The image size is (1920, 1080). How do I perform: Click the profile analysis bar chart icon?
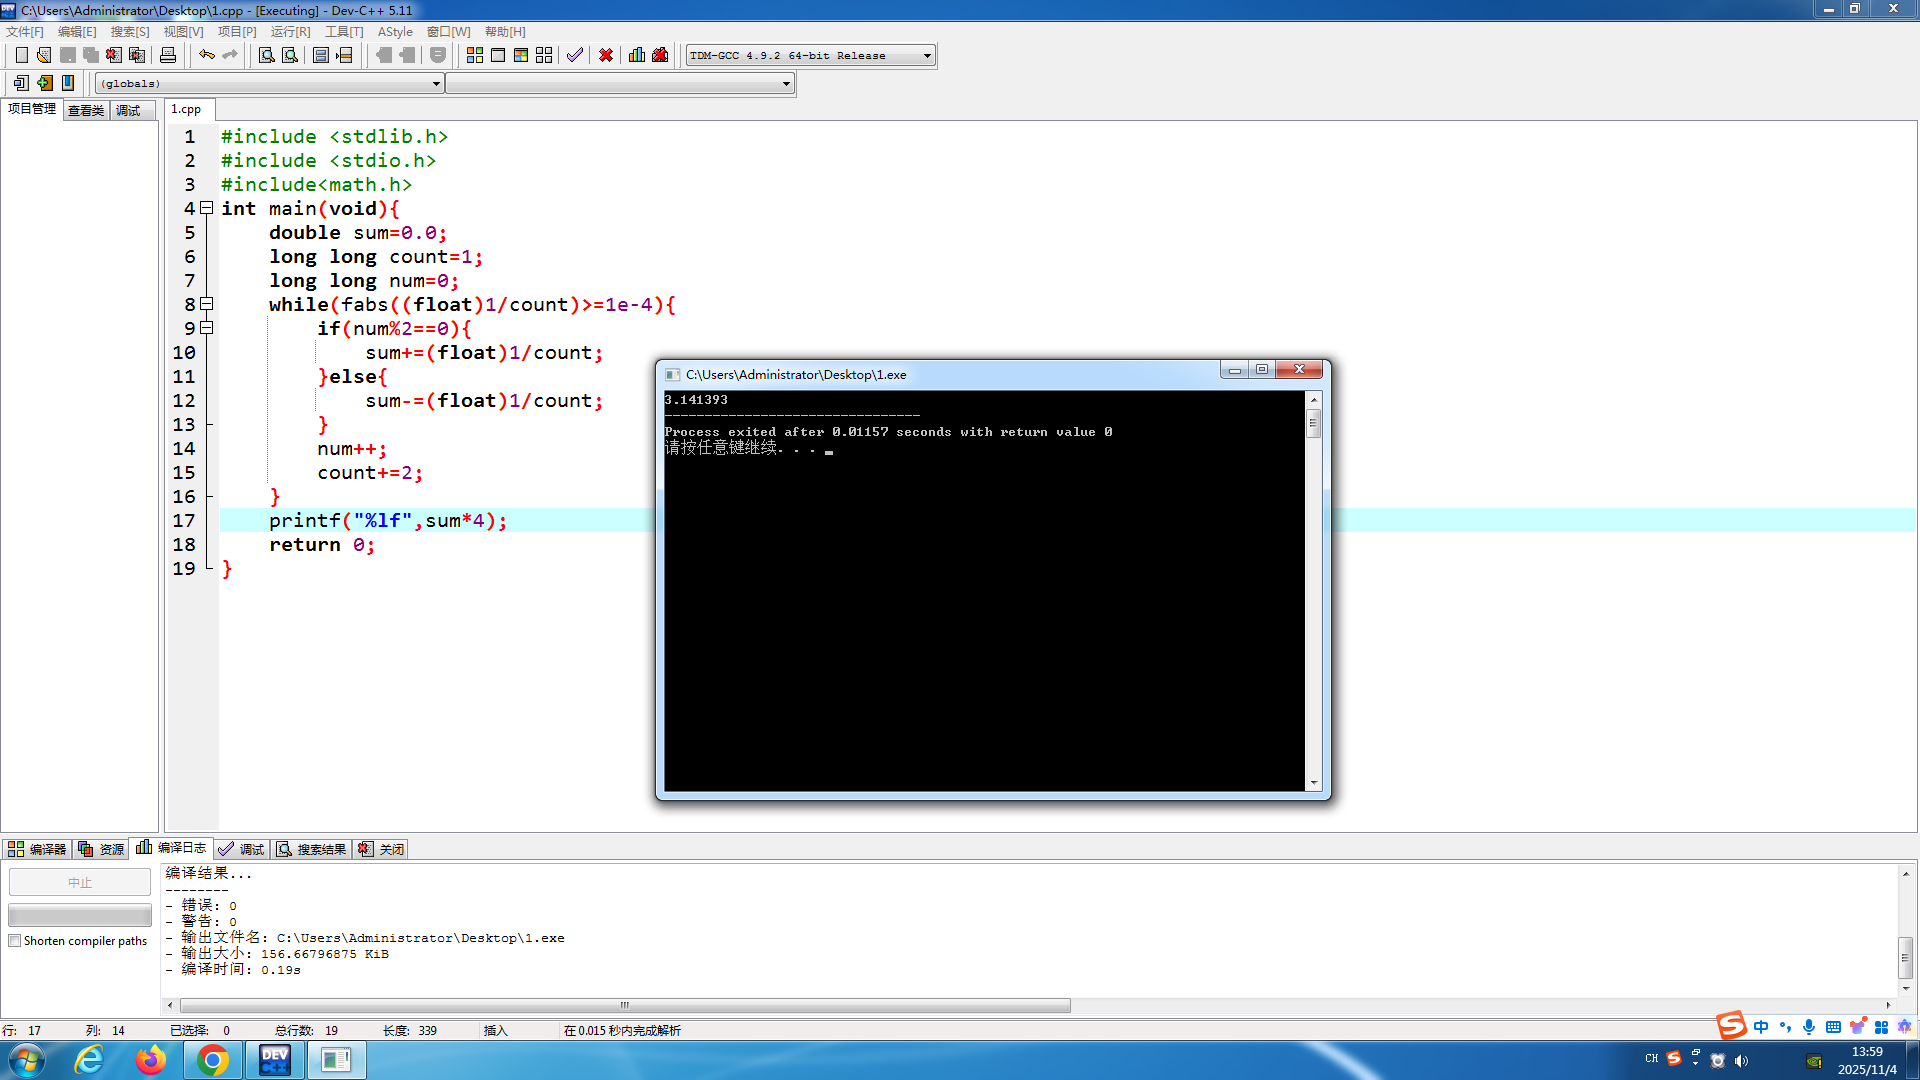click(x=637, y=55)
